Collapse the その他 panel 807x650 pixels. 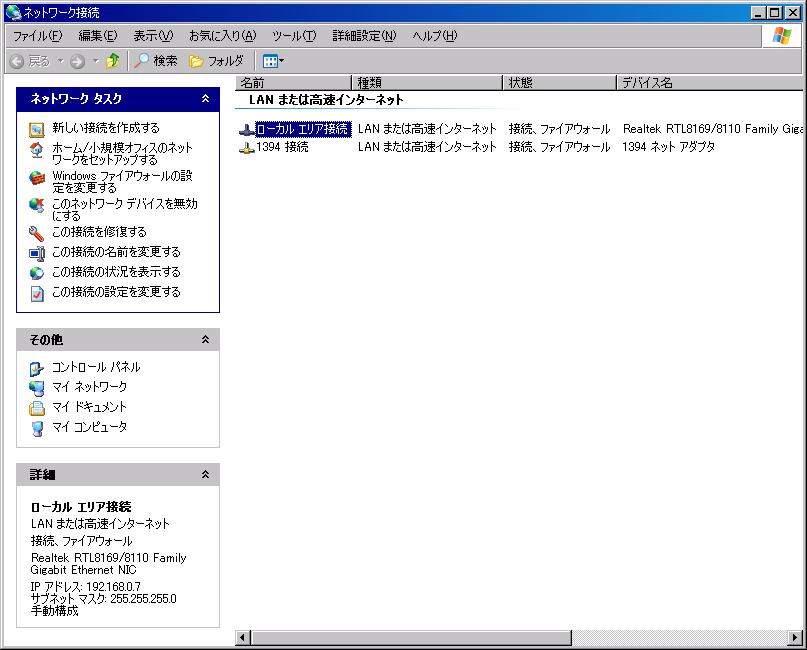(x=205, y=339)
